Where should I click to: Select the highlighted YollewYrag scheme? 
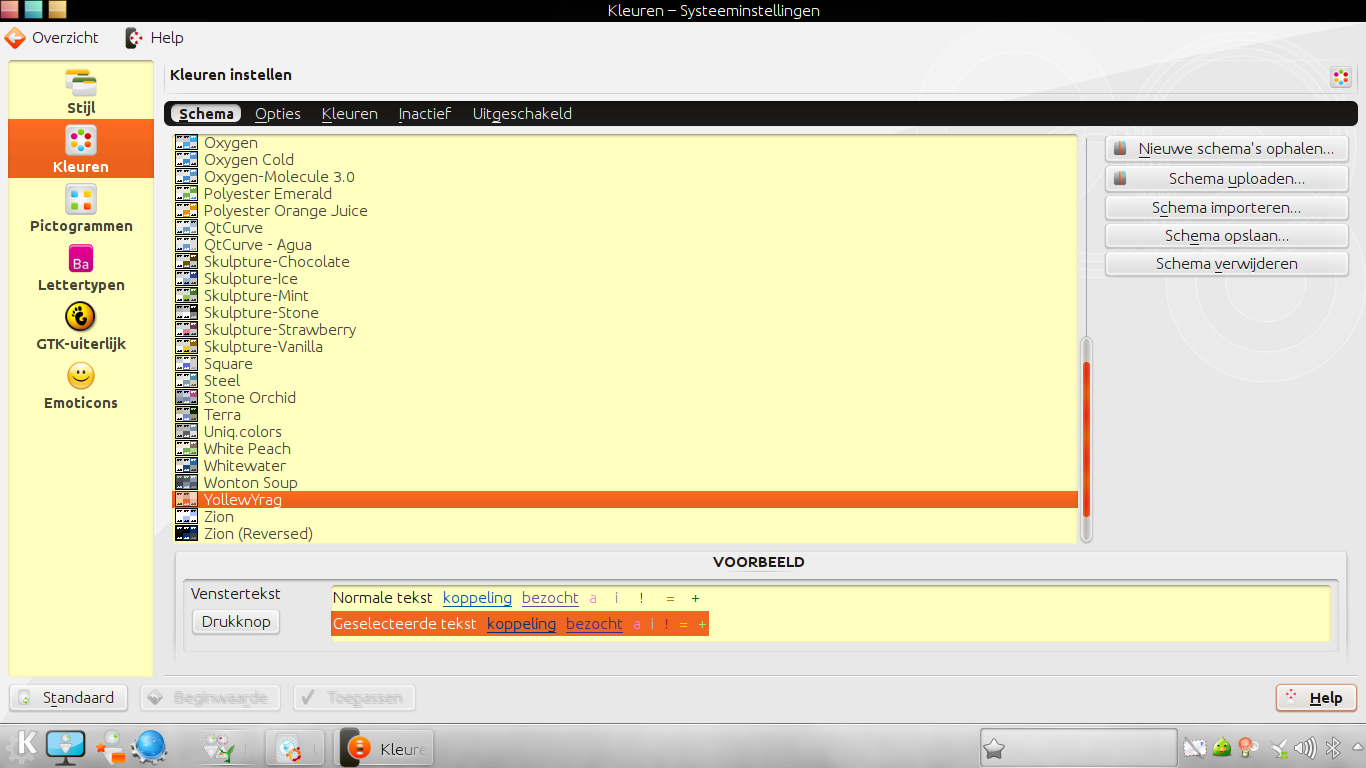click(625, 500)
